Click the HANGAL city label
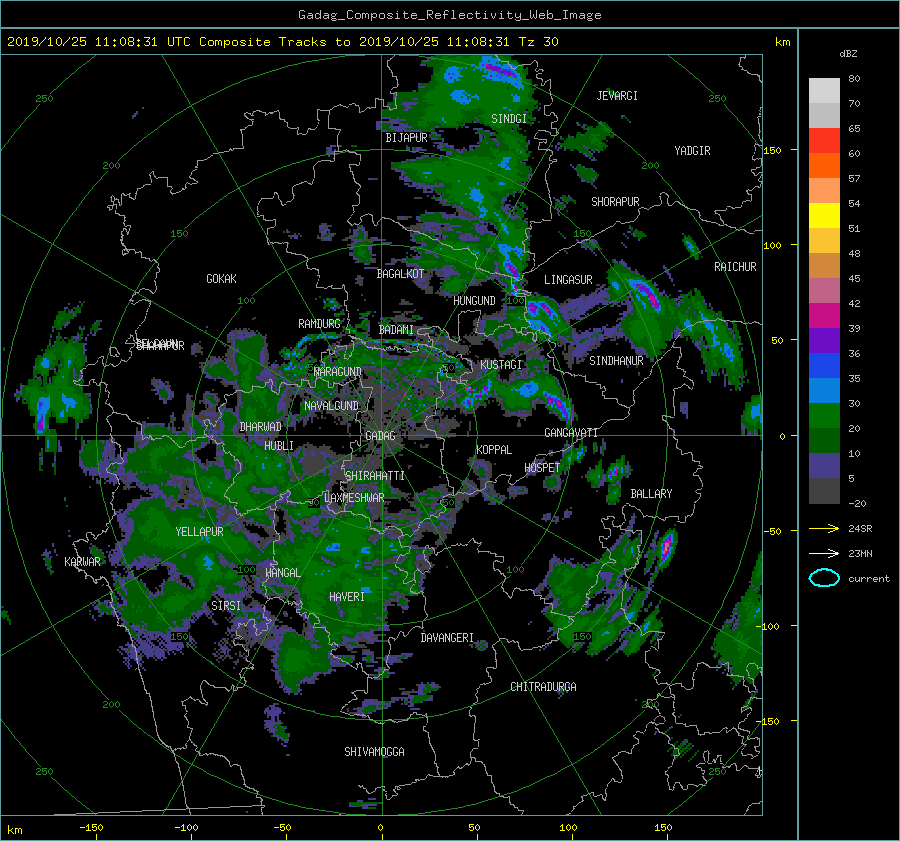Viewport: 900px width, 841px height. pyautogui.click(x=282, y=573)
